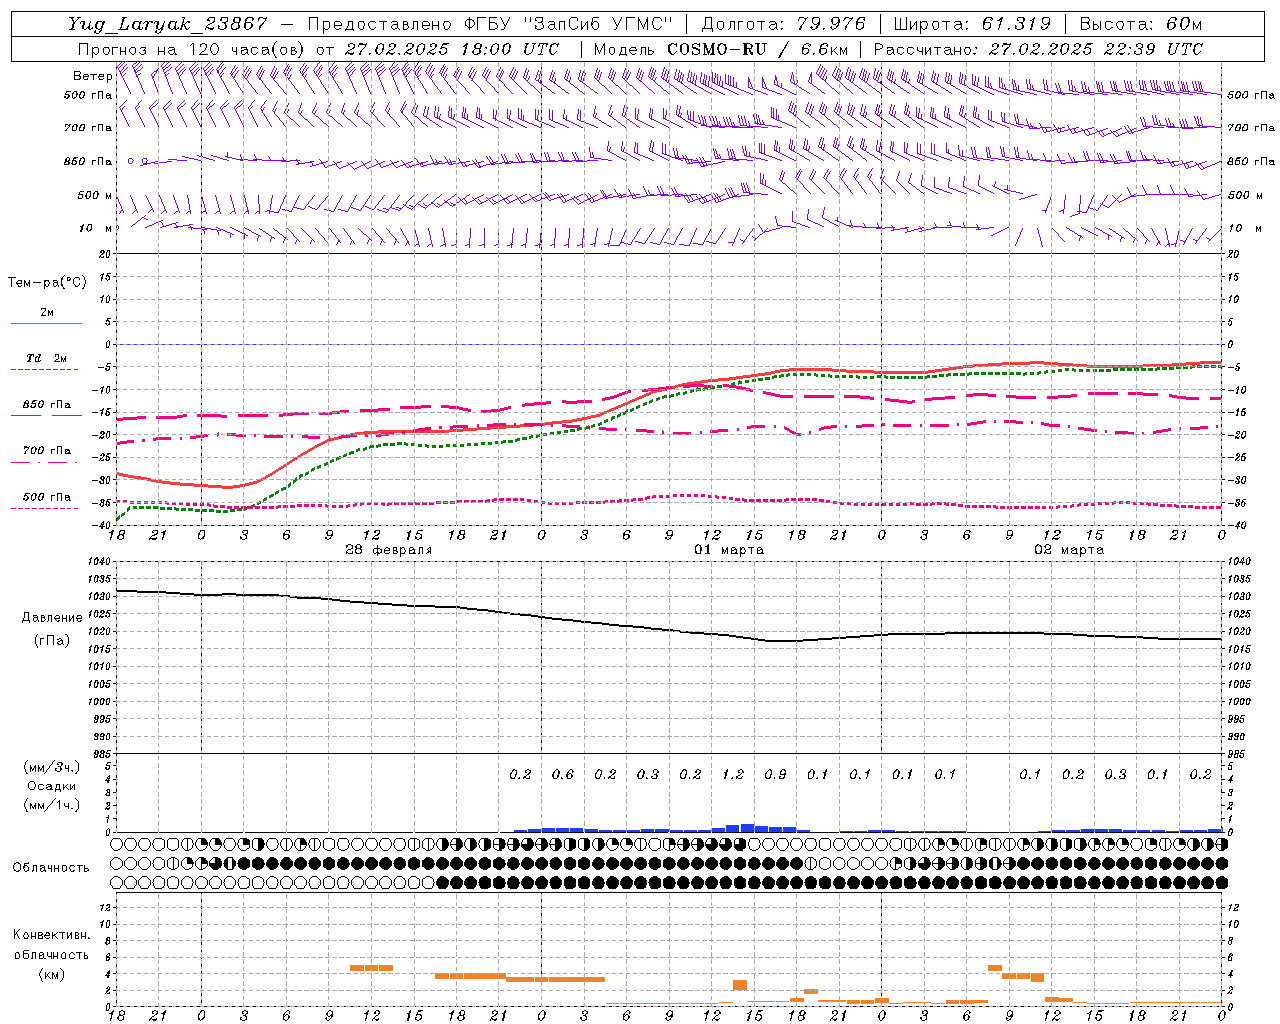This screenshot has height=1024, width=1280.
Task: Click the 'Тем-ра(°C)' legend title
Action: coord(47,283)
